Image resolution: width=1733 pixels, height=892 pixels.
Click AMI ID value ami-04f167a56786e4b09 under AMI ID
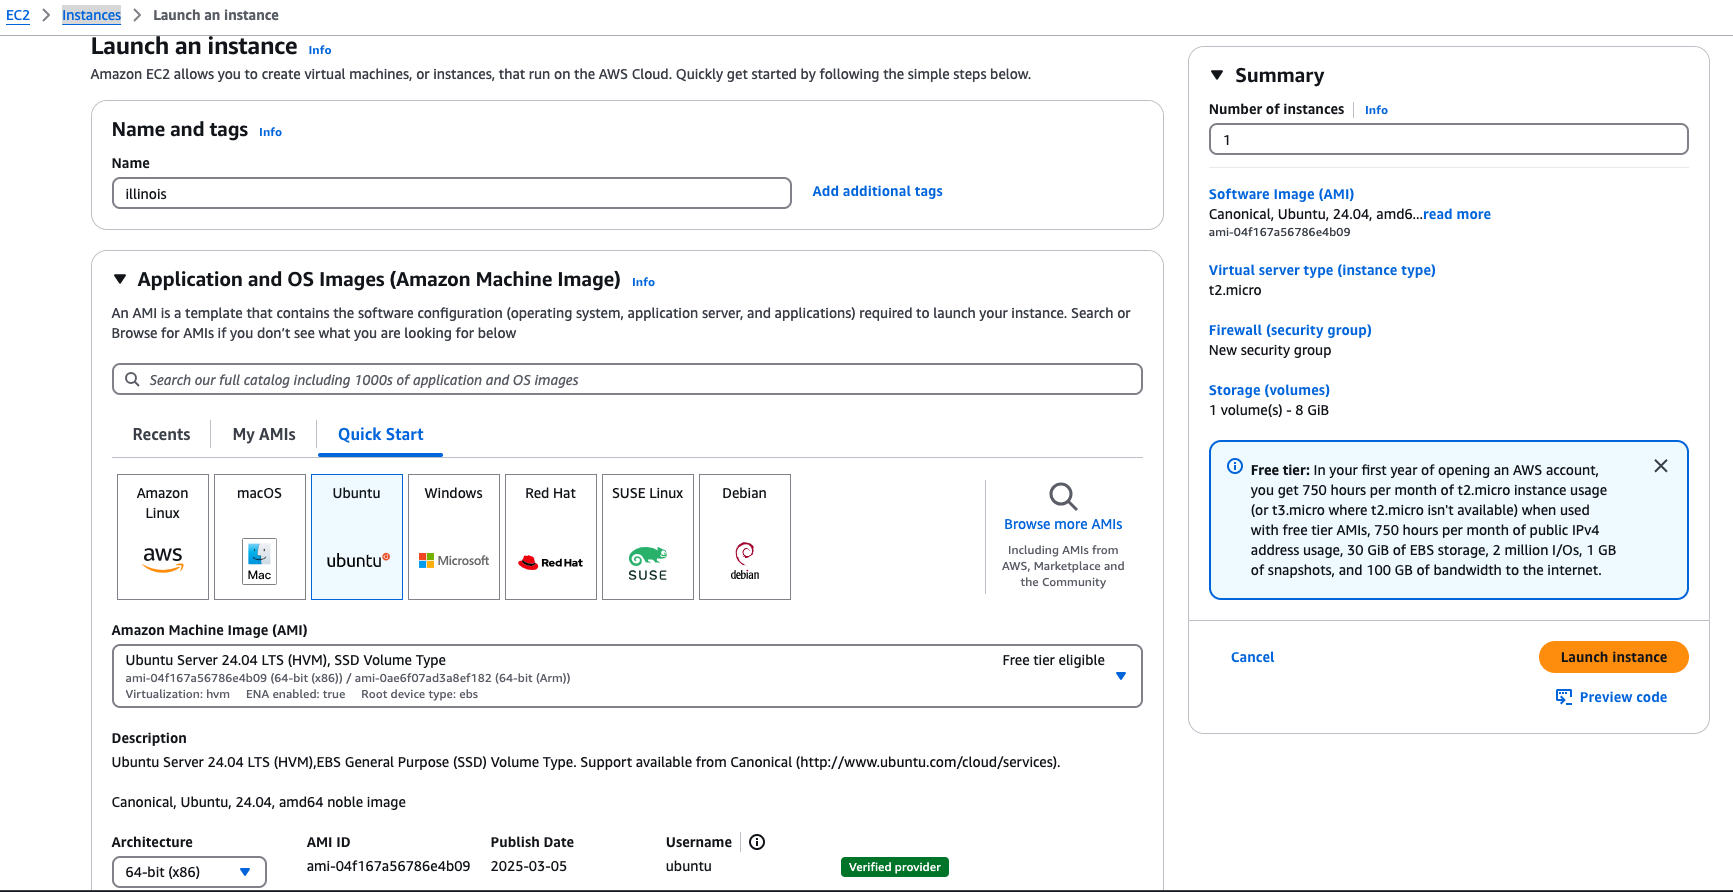(x=388, y=866)
